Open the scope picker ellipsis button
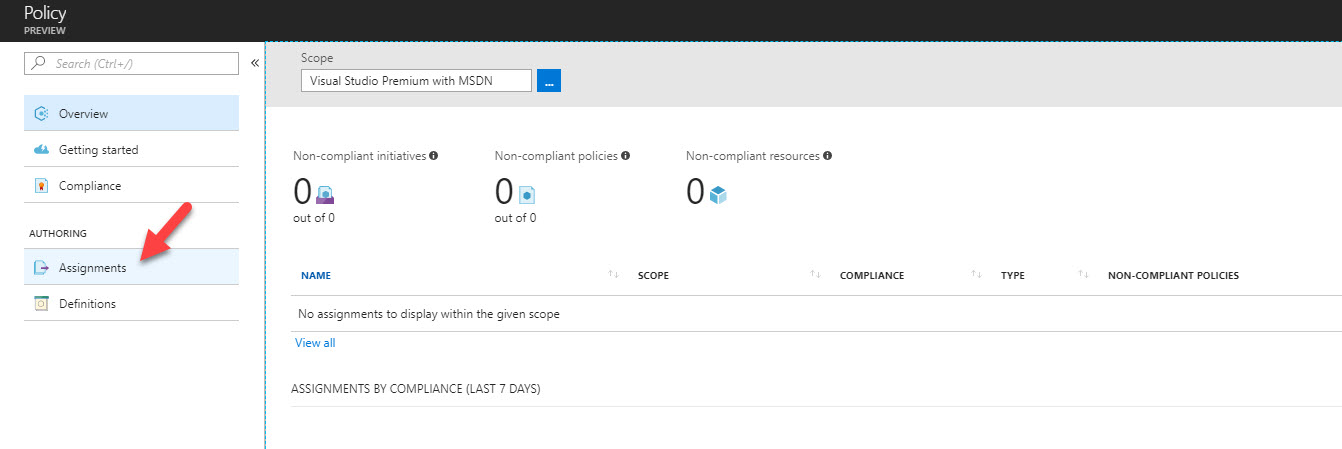This screenshot has height=449, width=1342. [549, 81]
